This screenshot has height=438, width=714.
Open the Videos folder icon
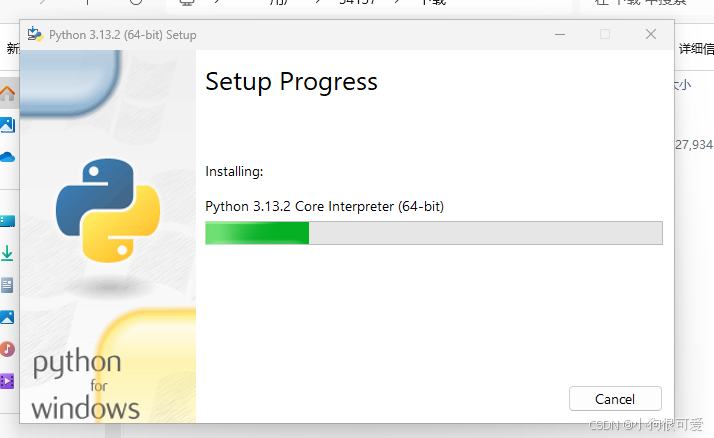[7, 381]
